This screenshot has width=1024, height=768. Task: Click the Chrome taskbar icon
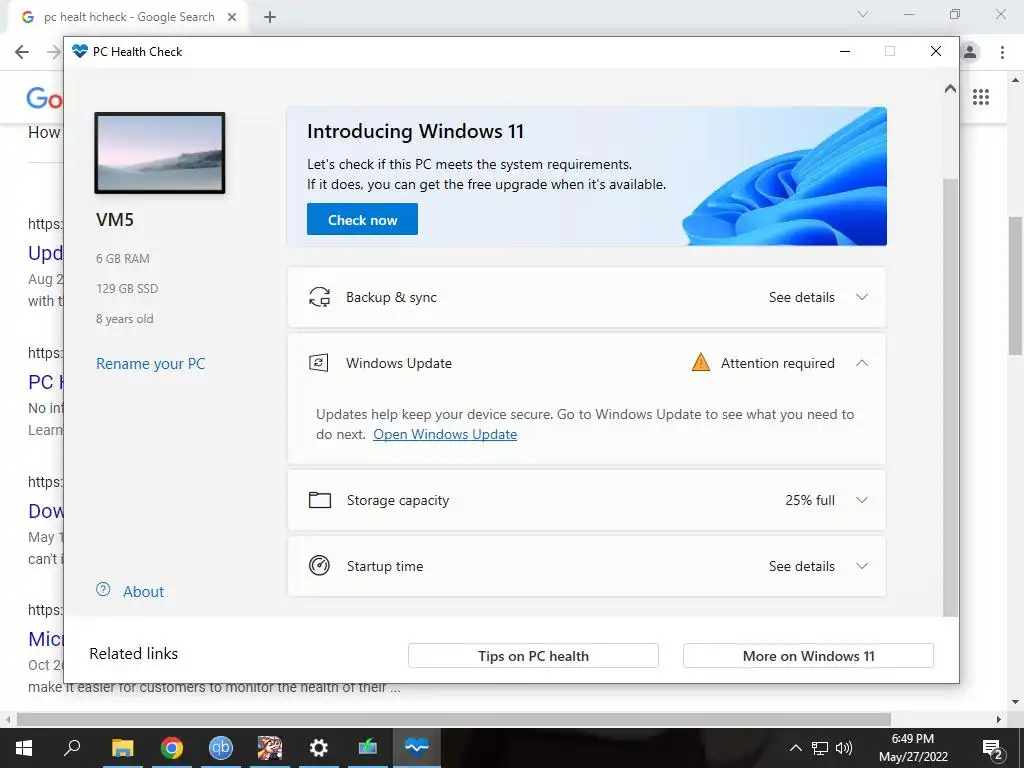click(171, 748)
